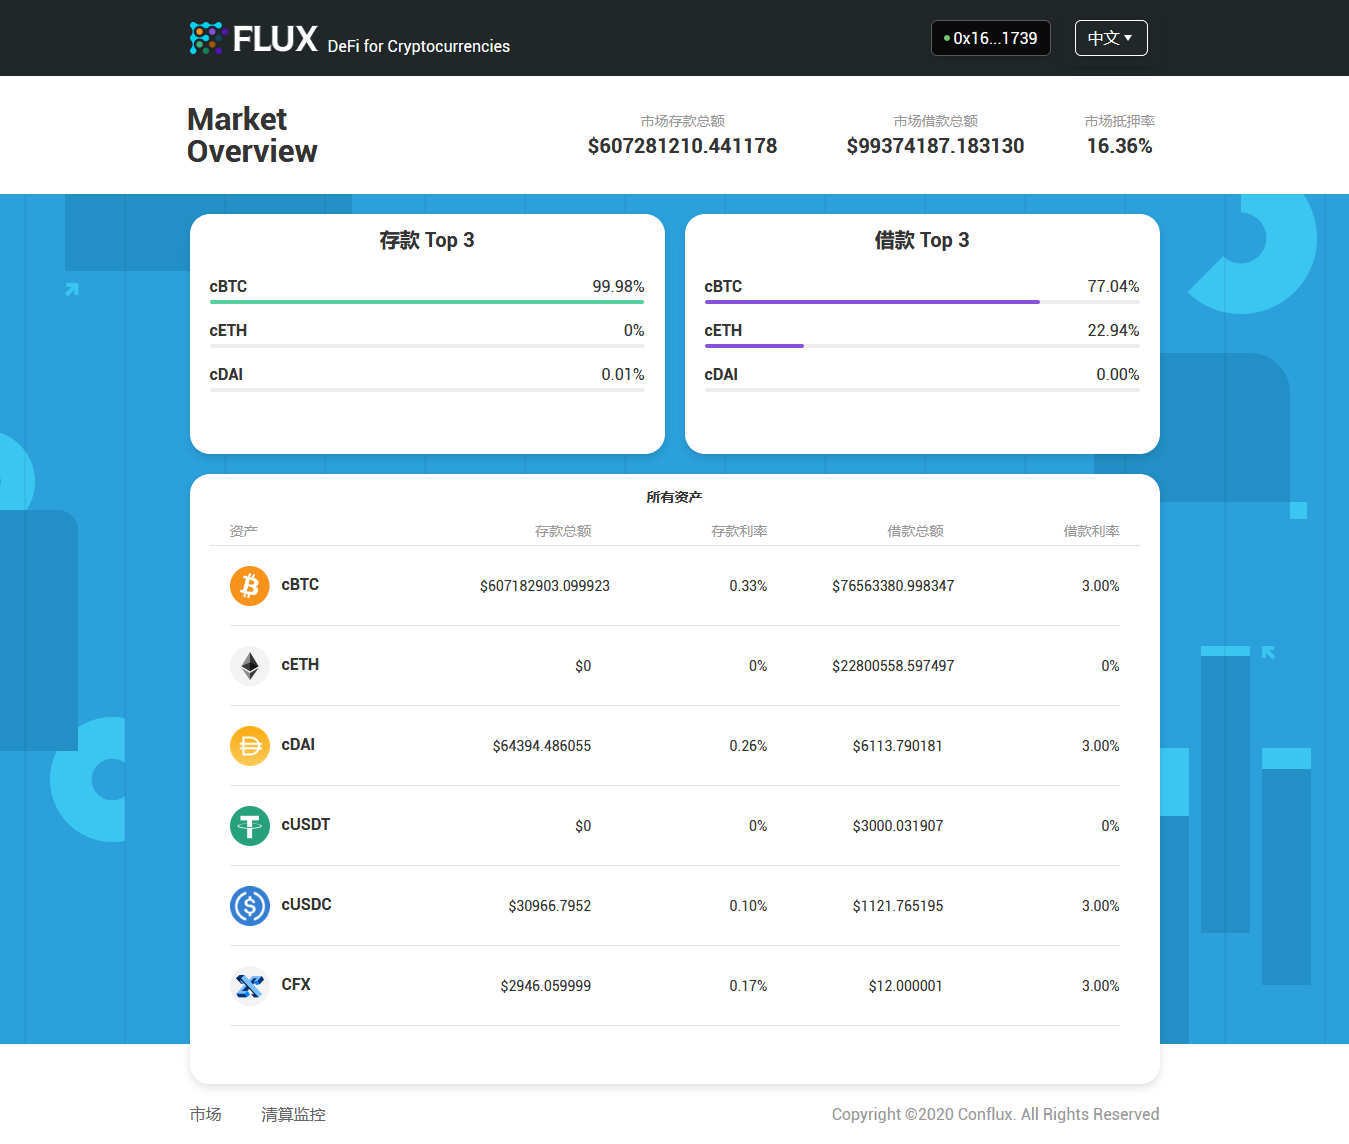Image resolution: width=1349 pixels, height=1144 pixels.
Task: Click CFX deposit rate 0.17%
Action: (748, 986)
